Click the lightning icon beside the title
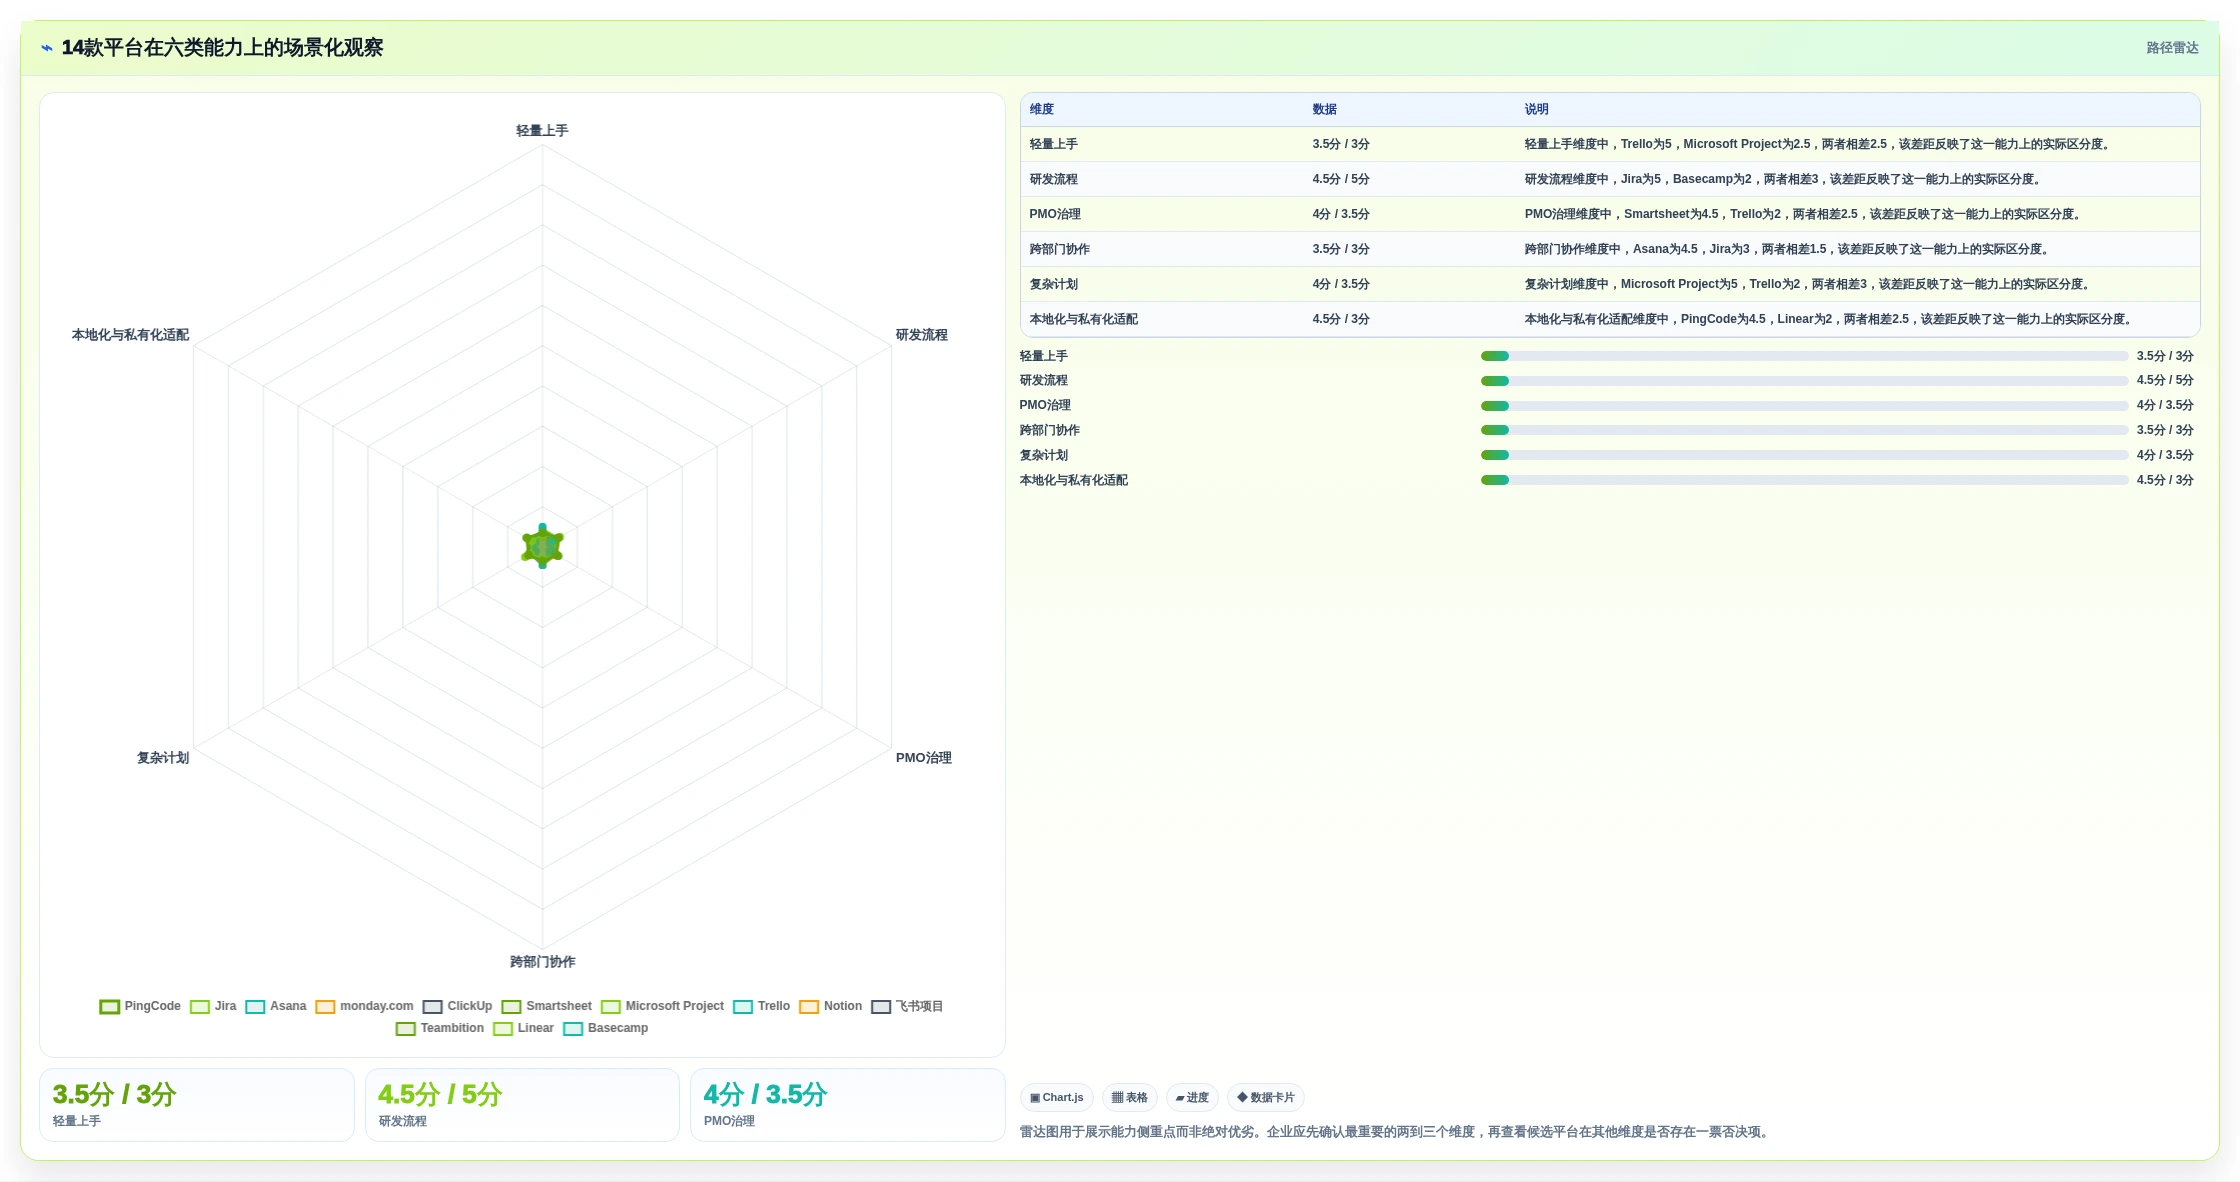The image size is (2240, 1182). (47, 48)
